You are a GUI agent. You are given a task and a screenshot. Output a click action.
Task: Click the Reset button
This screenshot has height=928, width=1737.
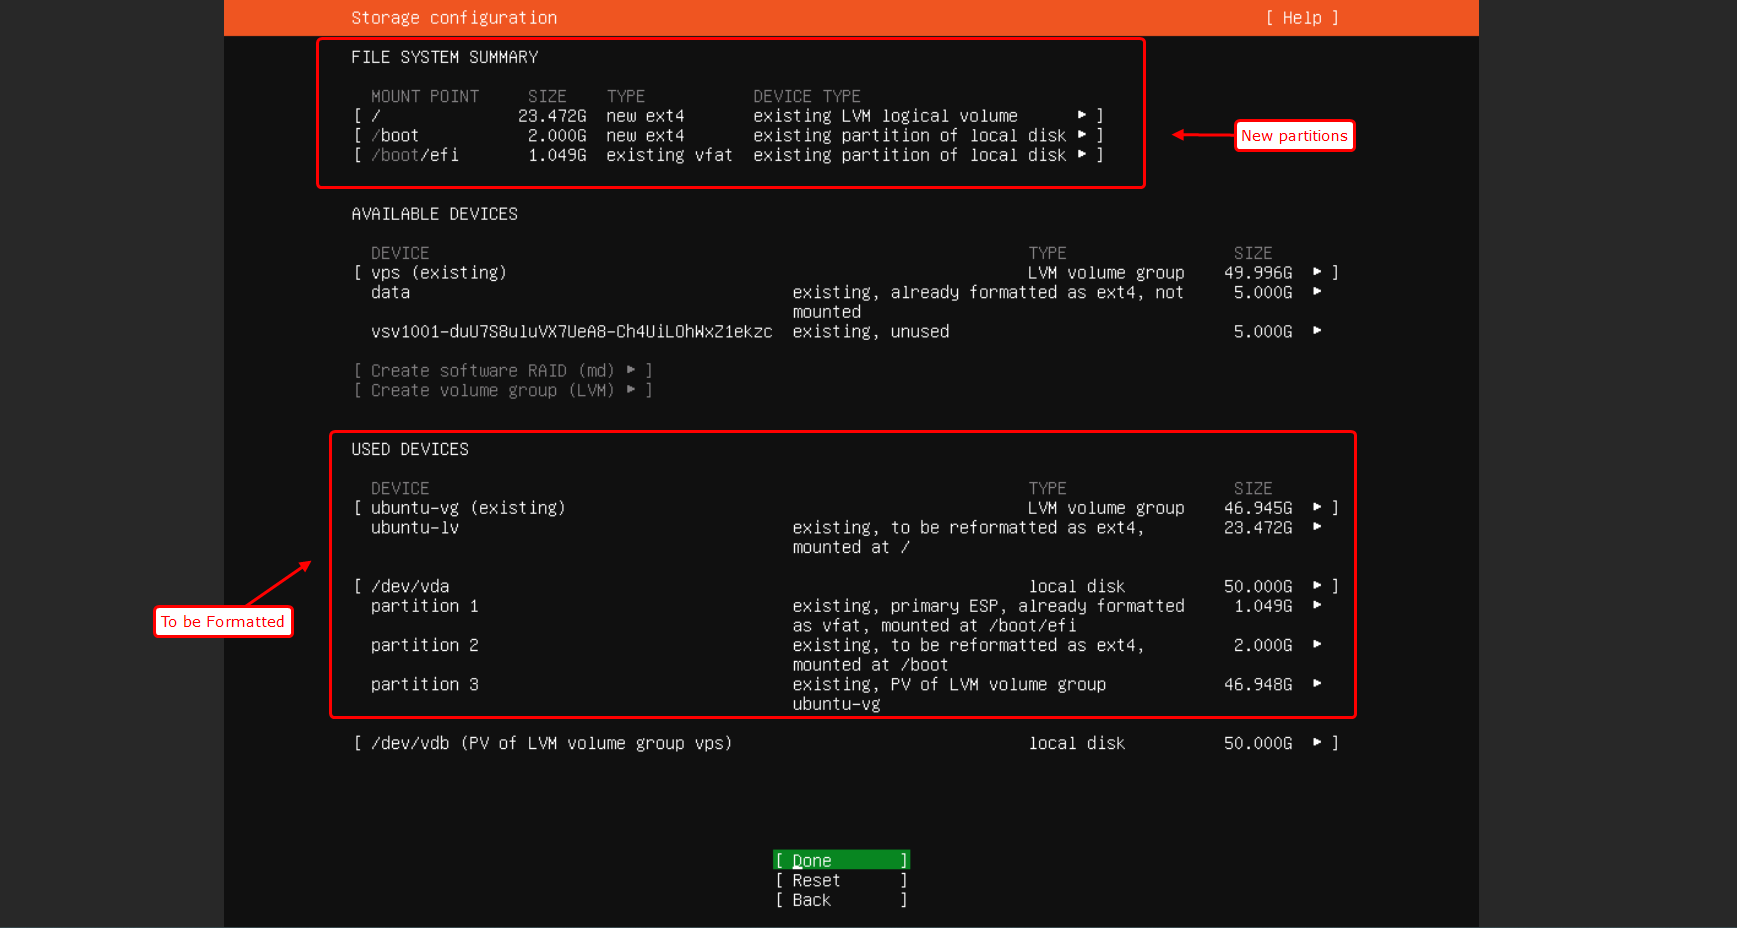(841, 880)
